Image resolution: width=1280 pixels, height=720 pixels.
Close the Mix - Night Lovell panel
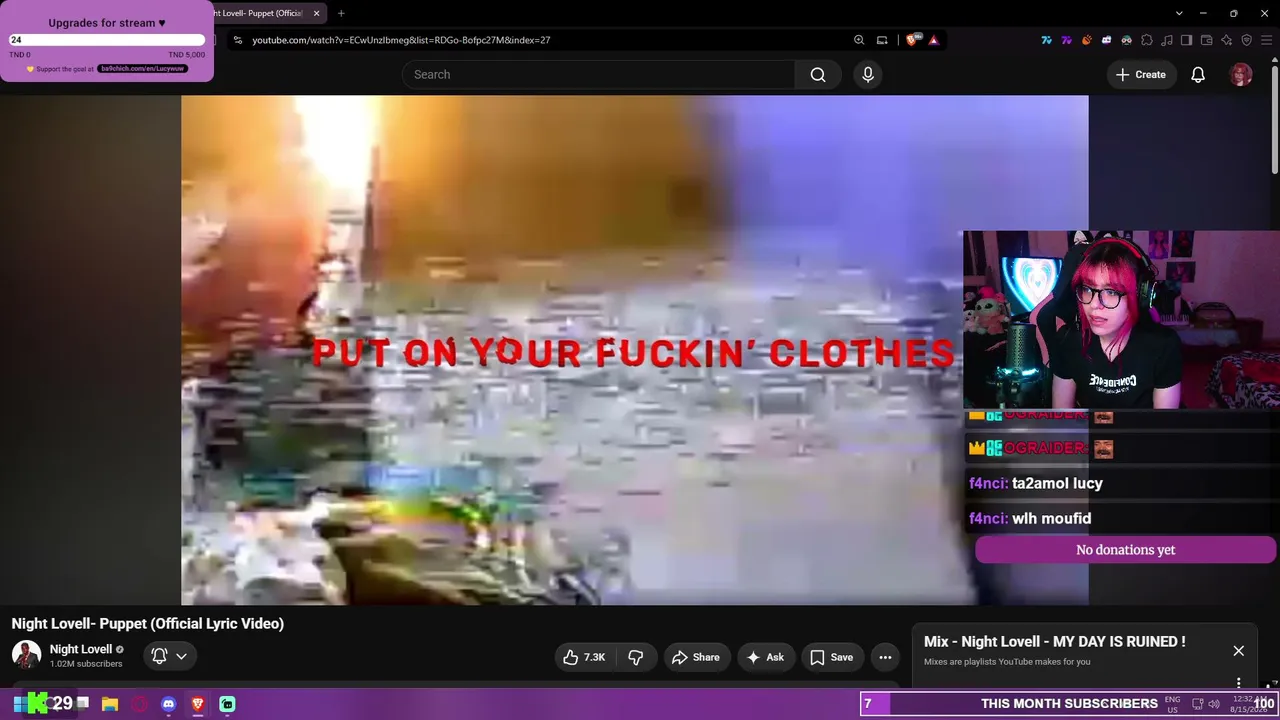[1238, 651]
